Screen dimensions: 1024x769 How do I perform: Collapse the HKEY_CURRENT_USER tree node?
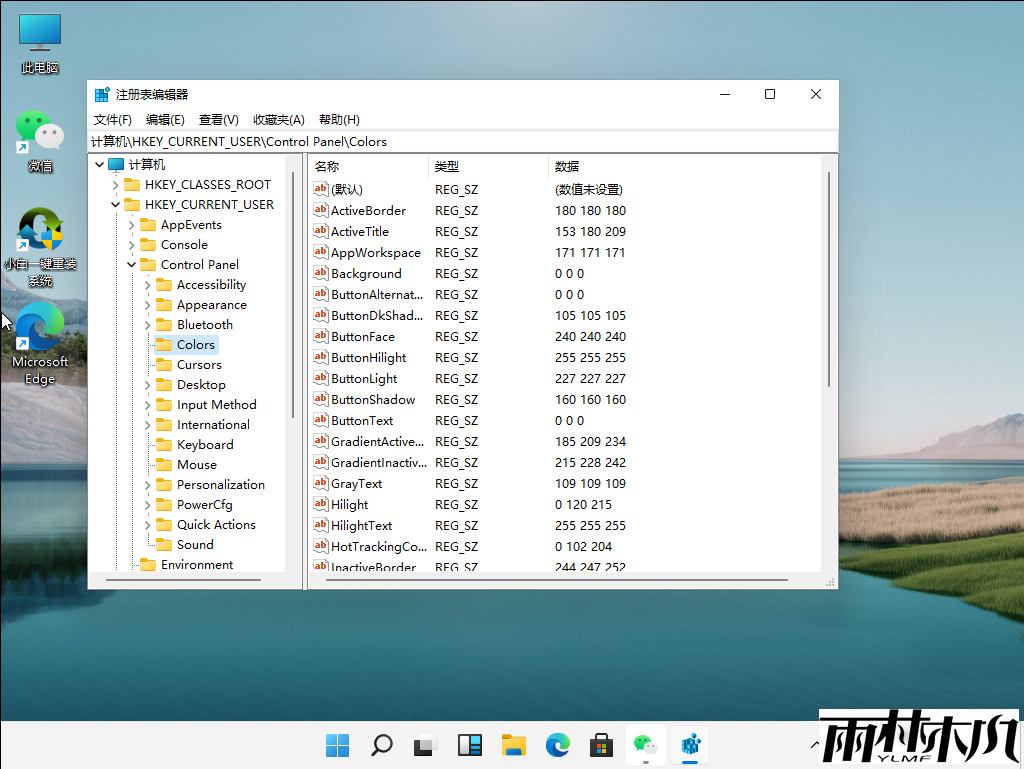coord(116,205)
